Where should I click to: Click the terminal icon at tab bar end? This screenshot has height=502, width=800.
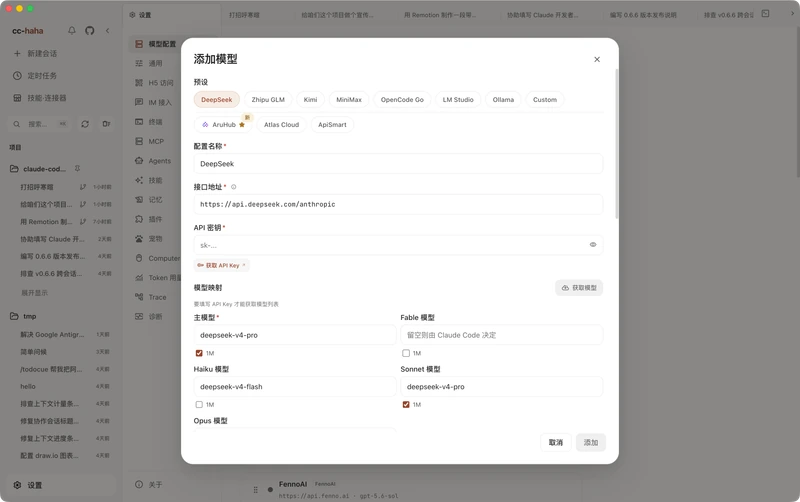pos(765,14)
